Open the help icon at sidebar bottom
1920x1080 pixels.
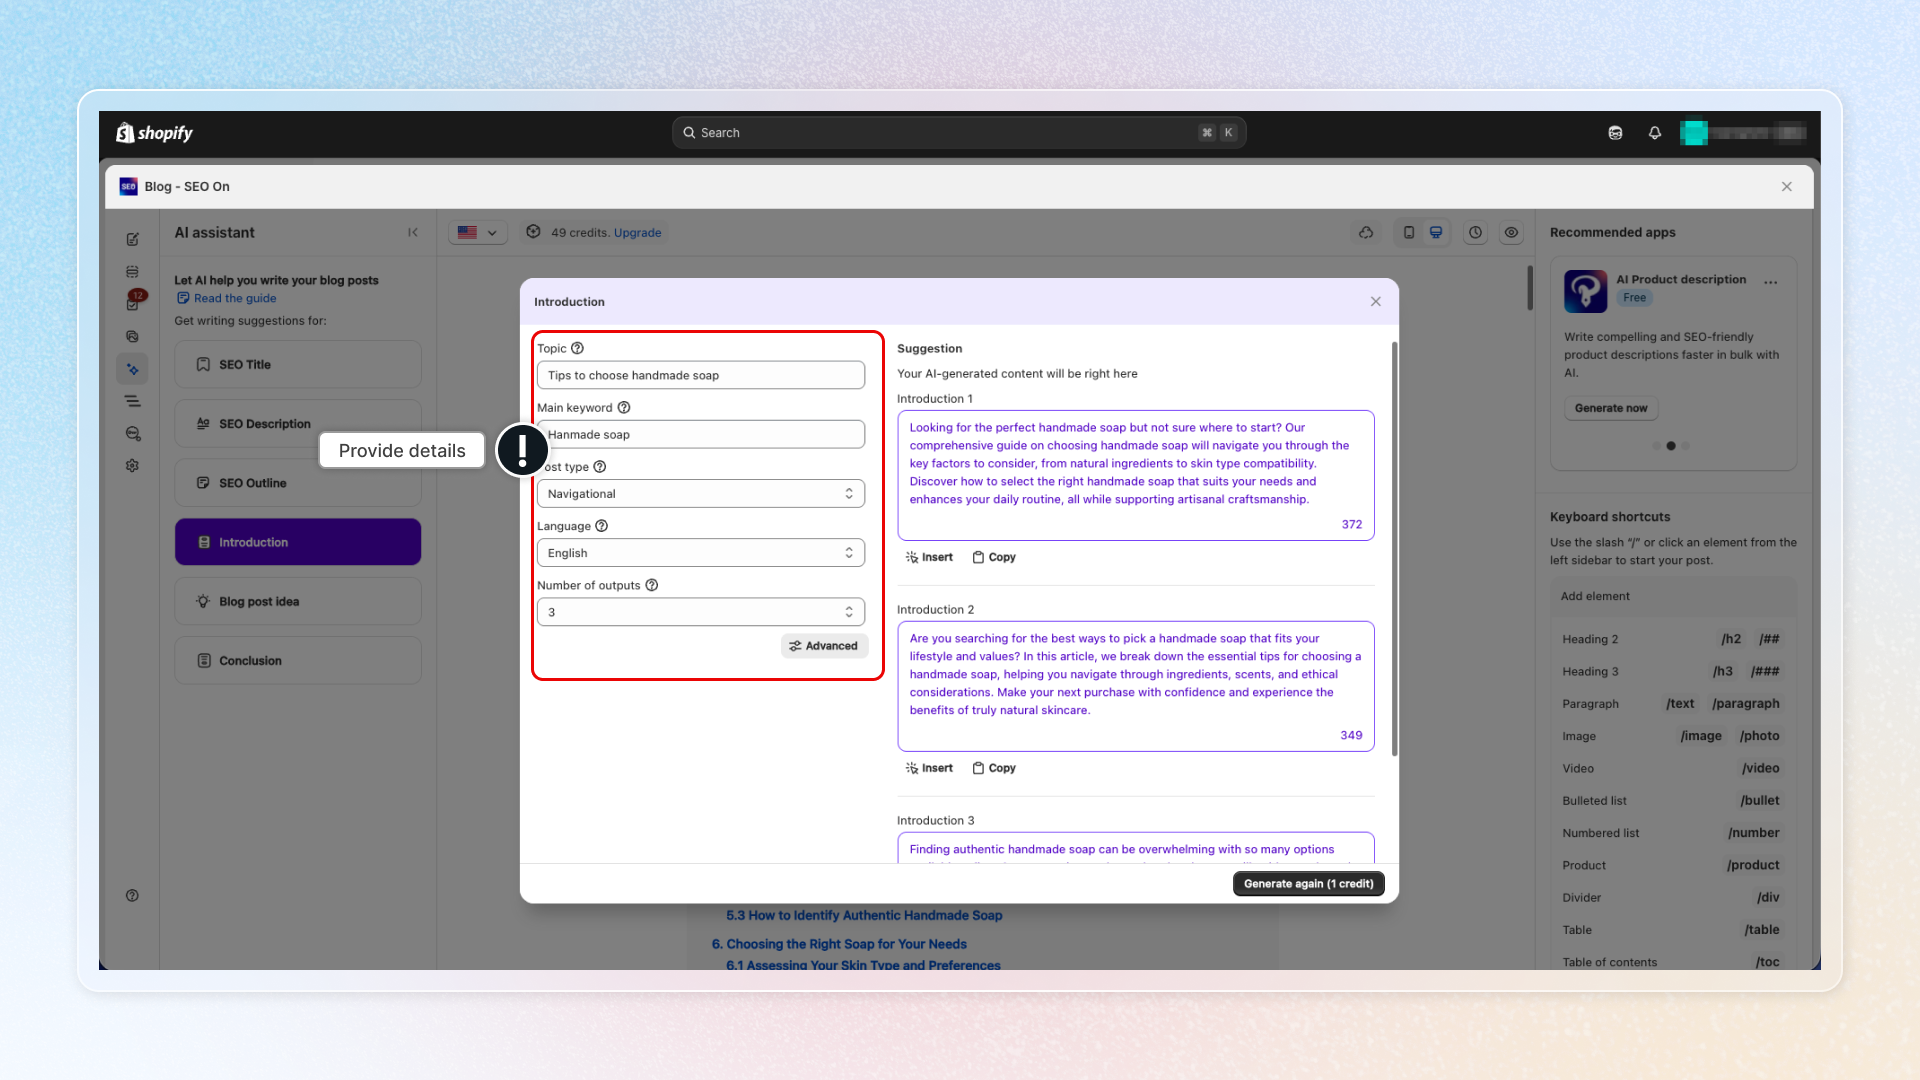pos(132,896)
